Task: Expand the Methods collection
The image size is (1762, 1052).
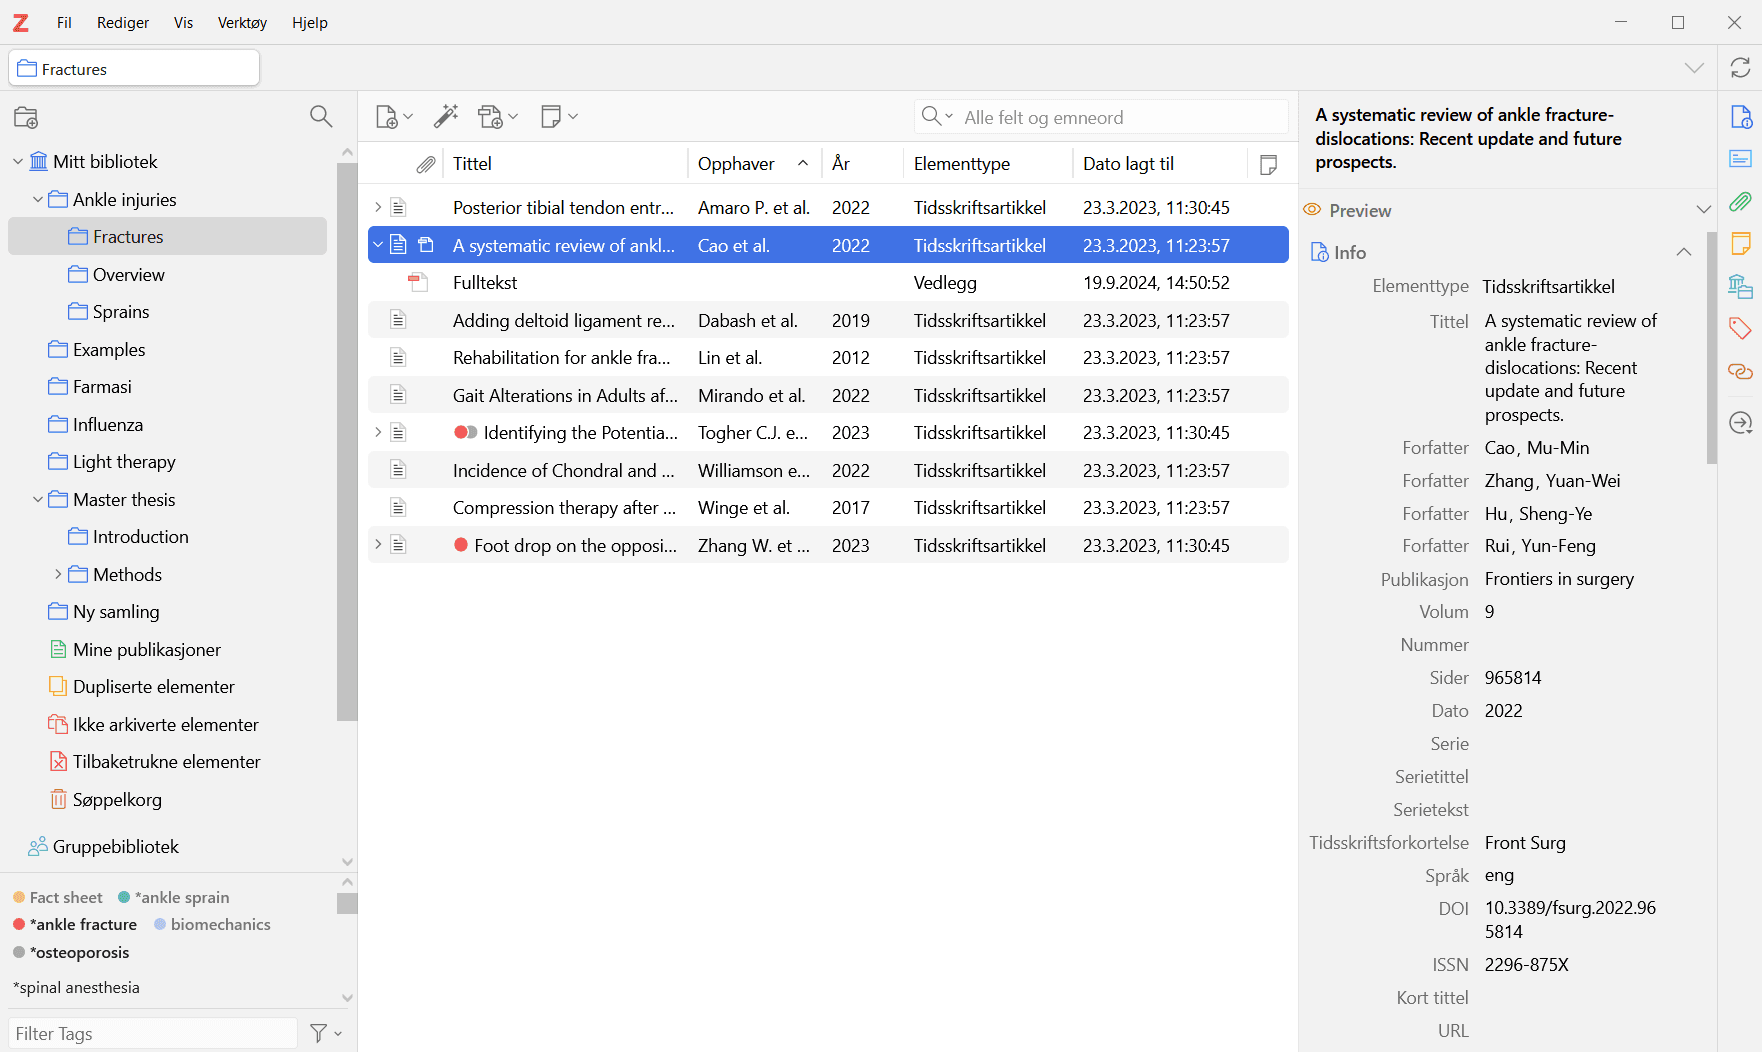Action: click(57, 574)
